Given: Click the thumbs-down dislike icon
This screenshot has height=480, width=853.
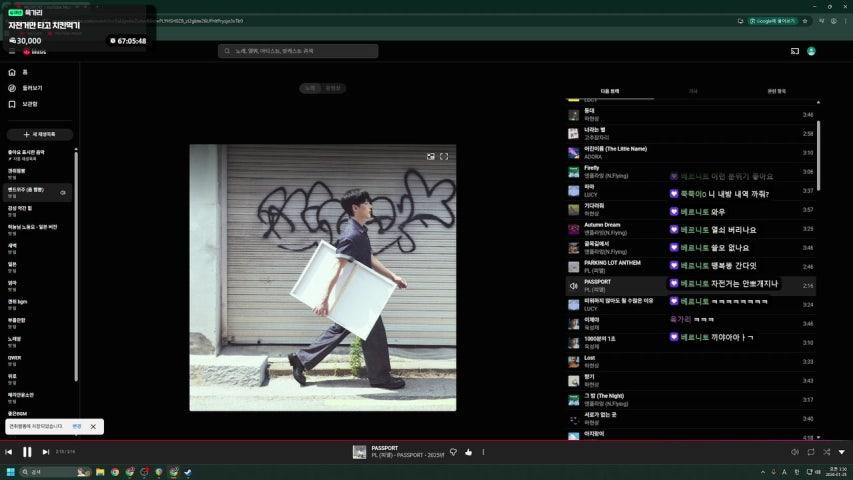Looking at the screenshot, I should pos(453,452).
